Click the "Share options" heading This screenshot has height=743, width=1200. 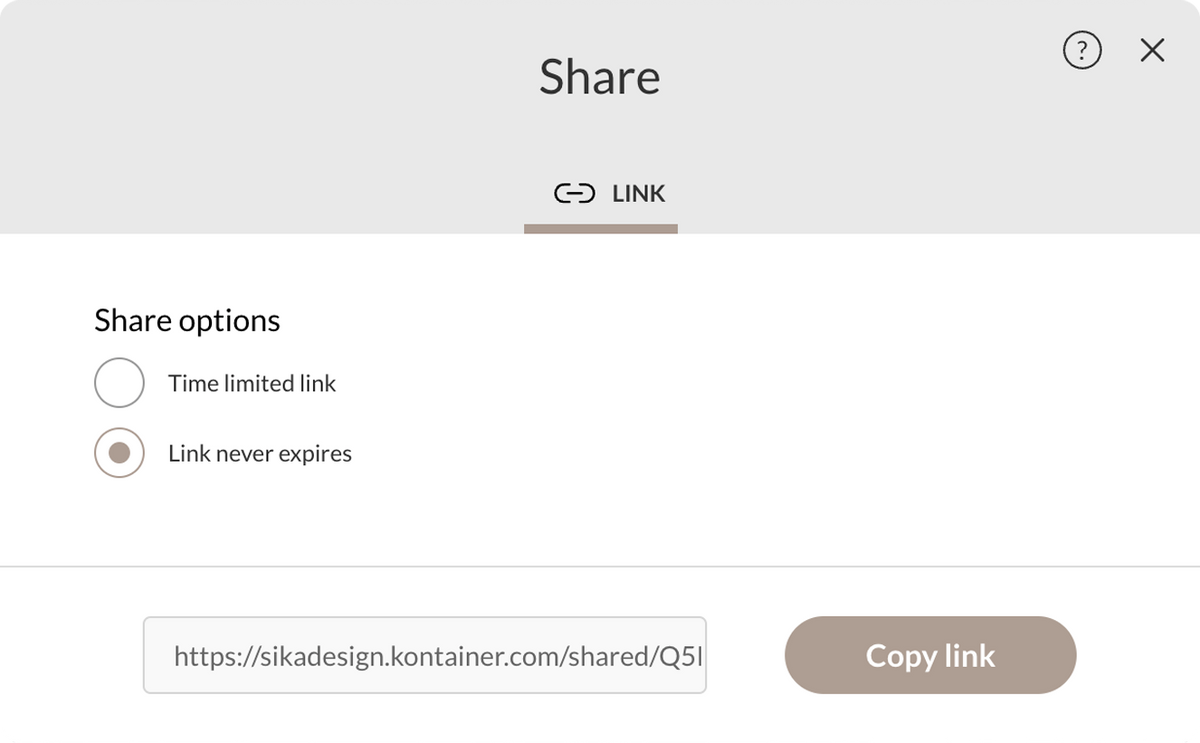click(187, 320)
